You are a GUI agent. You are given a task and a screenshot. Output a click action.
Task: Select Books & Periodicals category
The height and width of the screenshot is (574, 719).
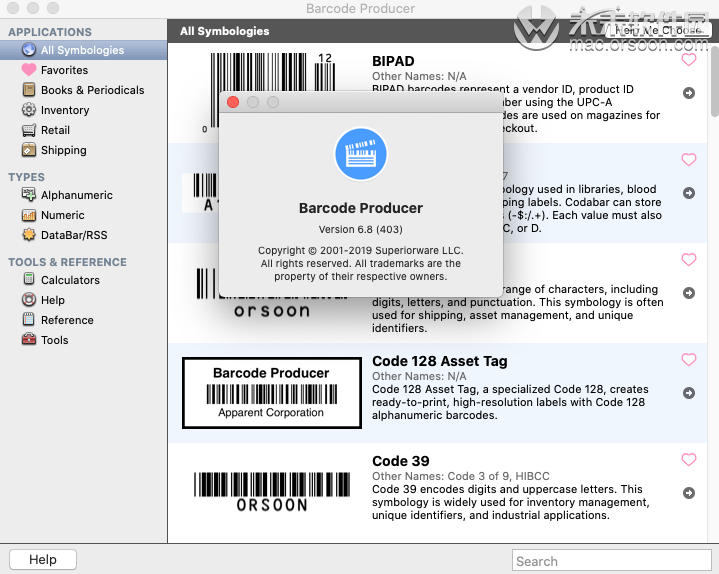(93, 90)
